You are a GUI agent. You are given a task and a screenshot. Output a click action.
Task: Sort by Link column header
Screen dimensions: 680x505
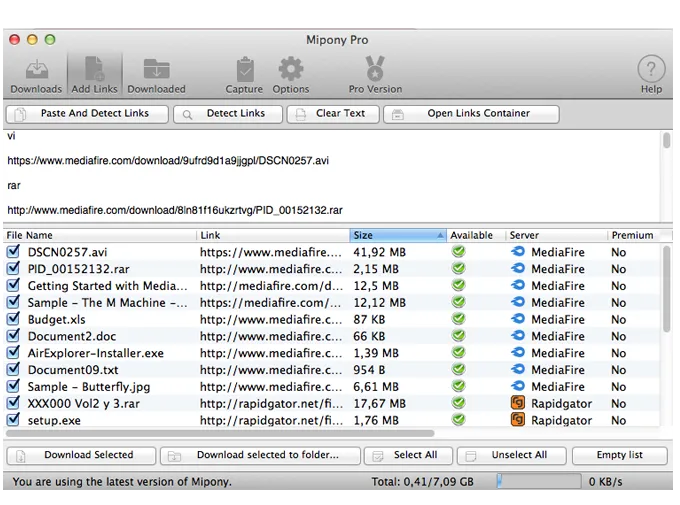[273, 235]
